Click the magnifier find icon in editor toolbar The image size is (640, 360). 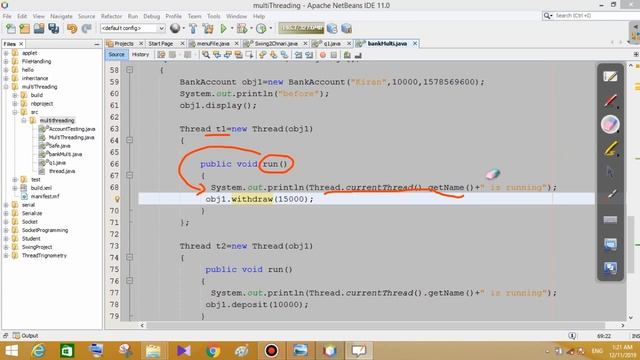point(206,55)
